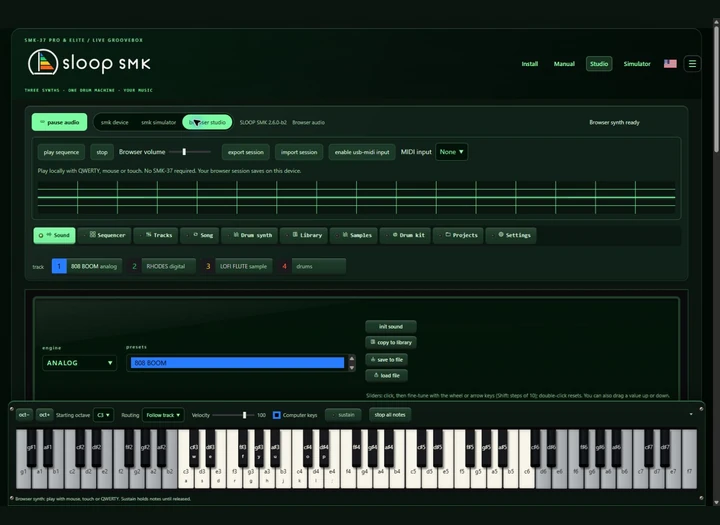Click presets list up/down stepper arrows

click(352, 363)
